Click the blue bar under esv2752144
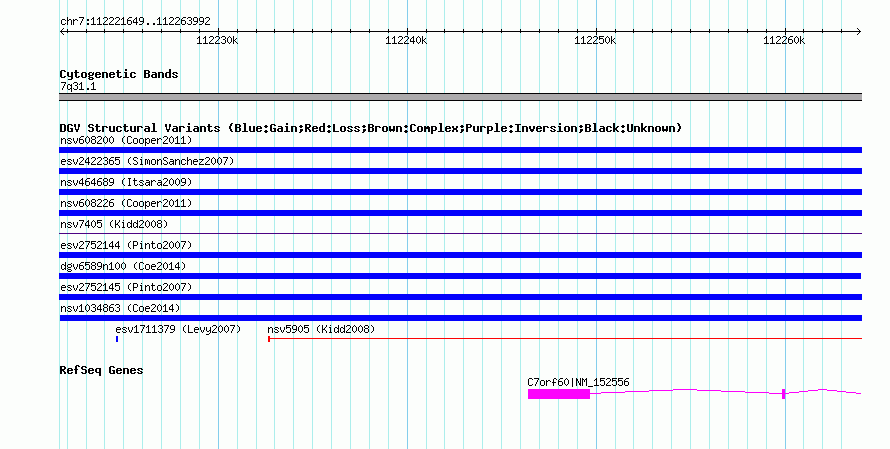890x449 pixels. click(x=460, y=255)
